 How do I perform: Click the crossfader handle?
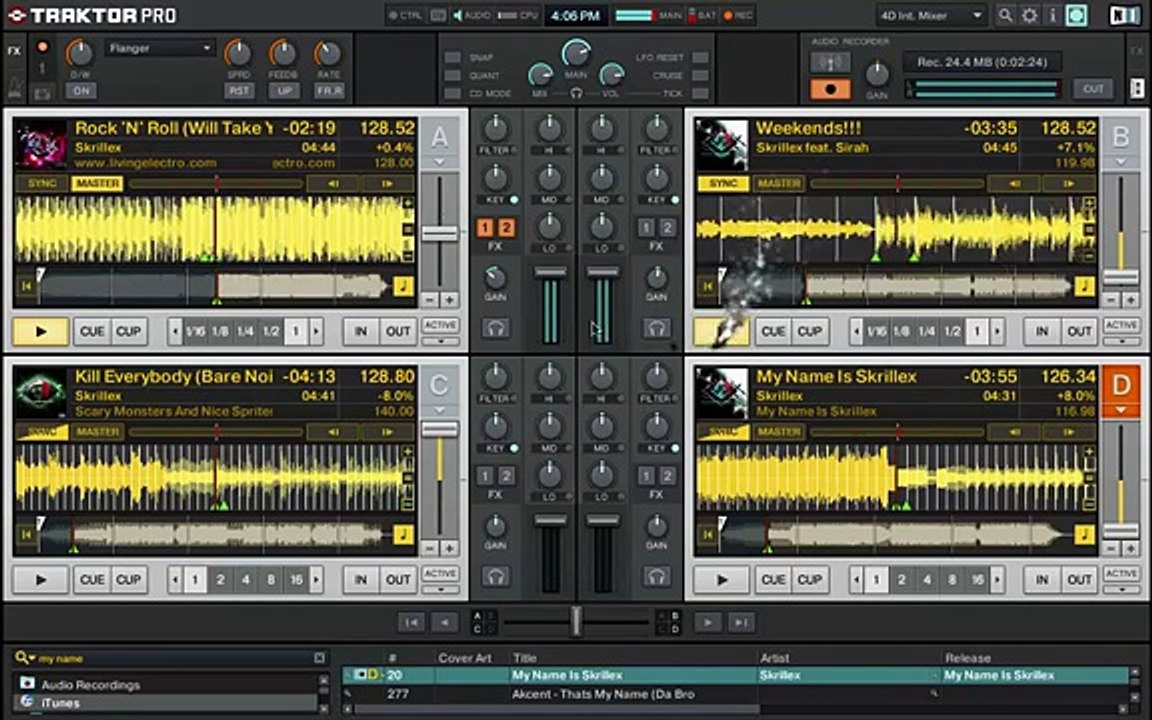click(x=576, y=622)
